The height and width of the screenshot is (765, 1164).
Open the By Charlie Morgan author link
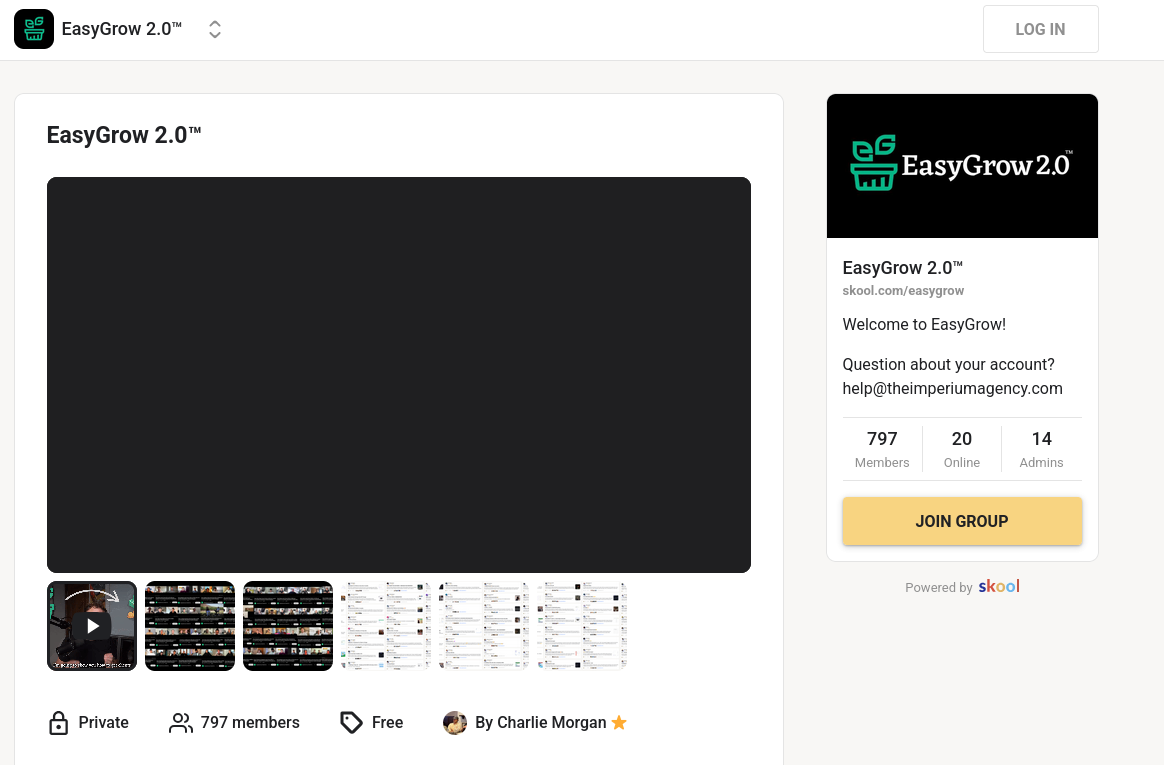tap(540, 723)
